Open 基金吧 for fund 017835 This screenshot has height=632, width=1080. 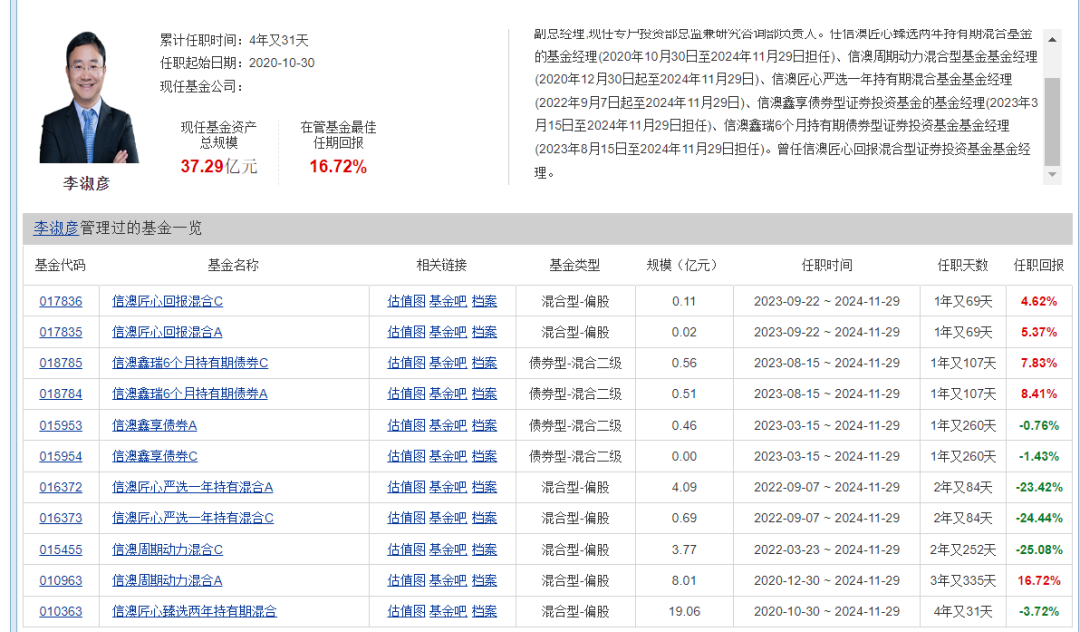click(448, 332)
